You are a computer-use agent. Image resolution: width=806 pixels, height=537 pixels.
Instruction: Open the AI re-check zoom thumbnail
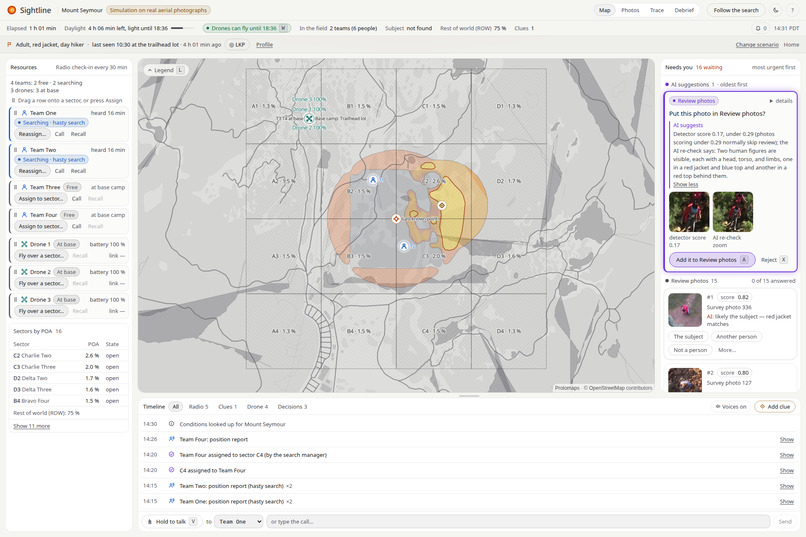(x=732, y=212)
